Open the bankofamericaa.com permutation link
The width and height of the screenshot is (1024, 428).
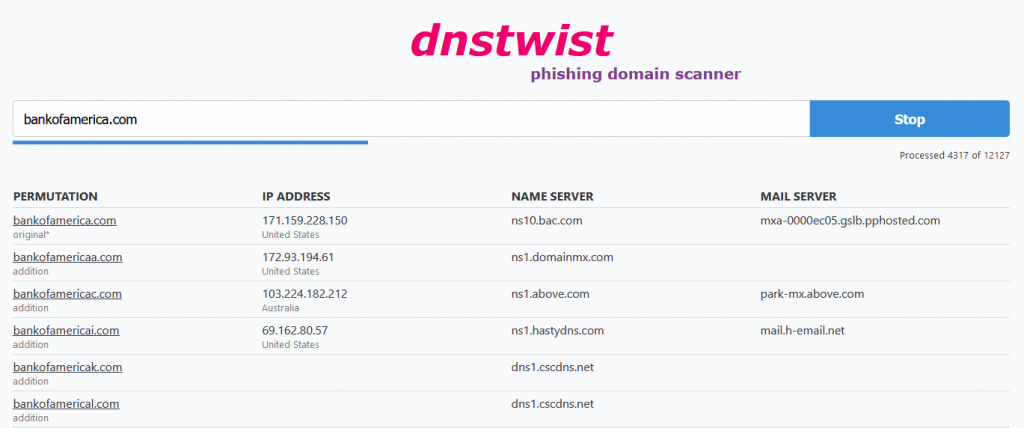[x=67, y=257]
